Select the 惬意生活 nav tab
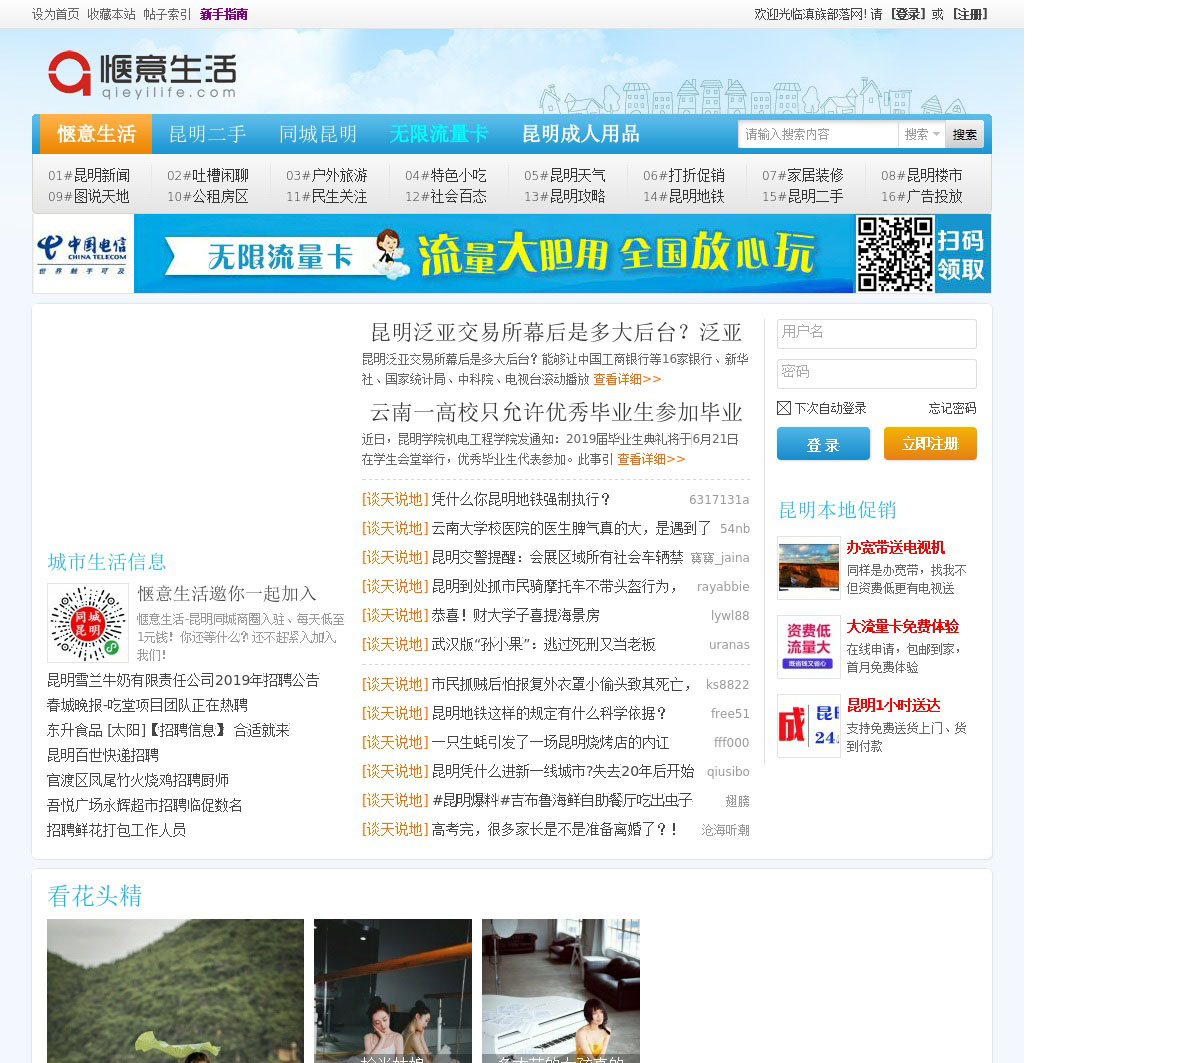This screenshot has width=1200, height=1063. [x=96, y=134]
